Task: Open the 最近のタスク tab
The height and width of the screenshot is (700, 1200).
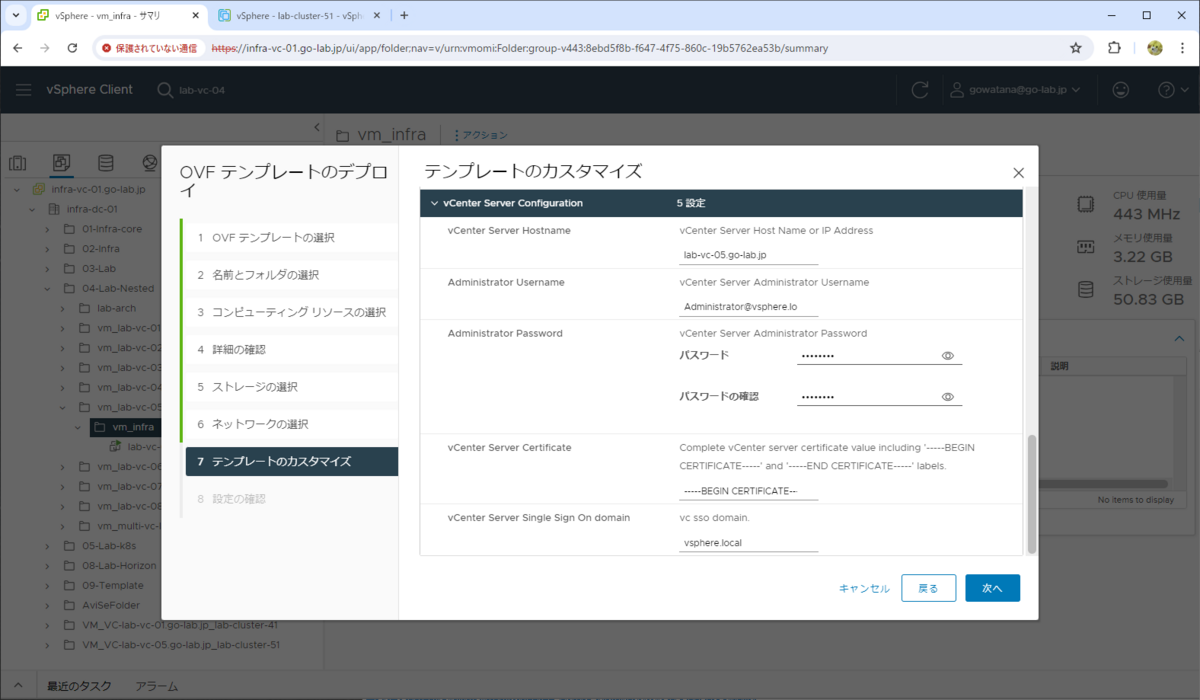Action: click(x=78, y=687)
